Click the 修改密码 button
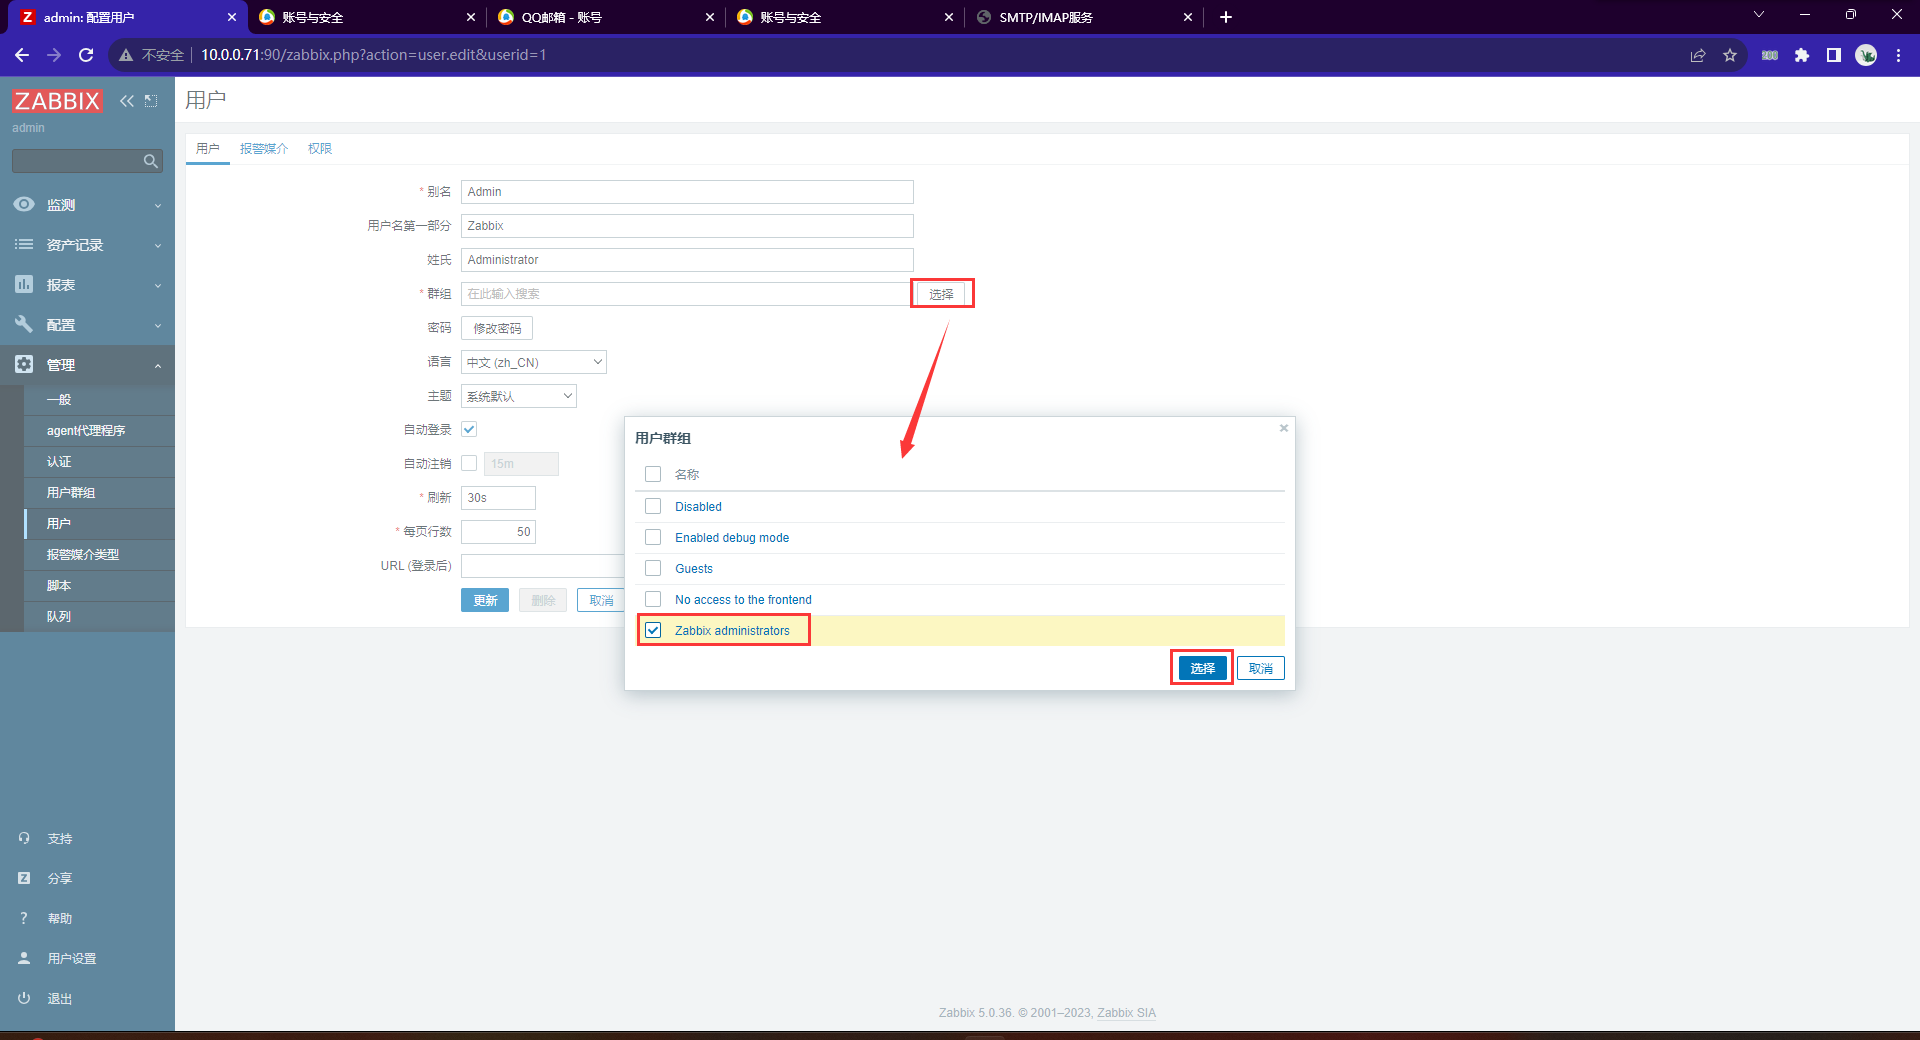The height and width of the screenshot is (1040, 1920). (497, 328)
